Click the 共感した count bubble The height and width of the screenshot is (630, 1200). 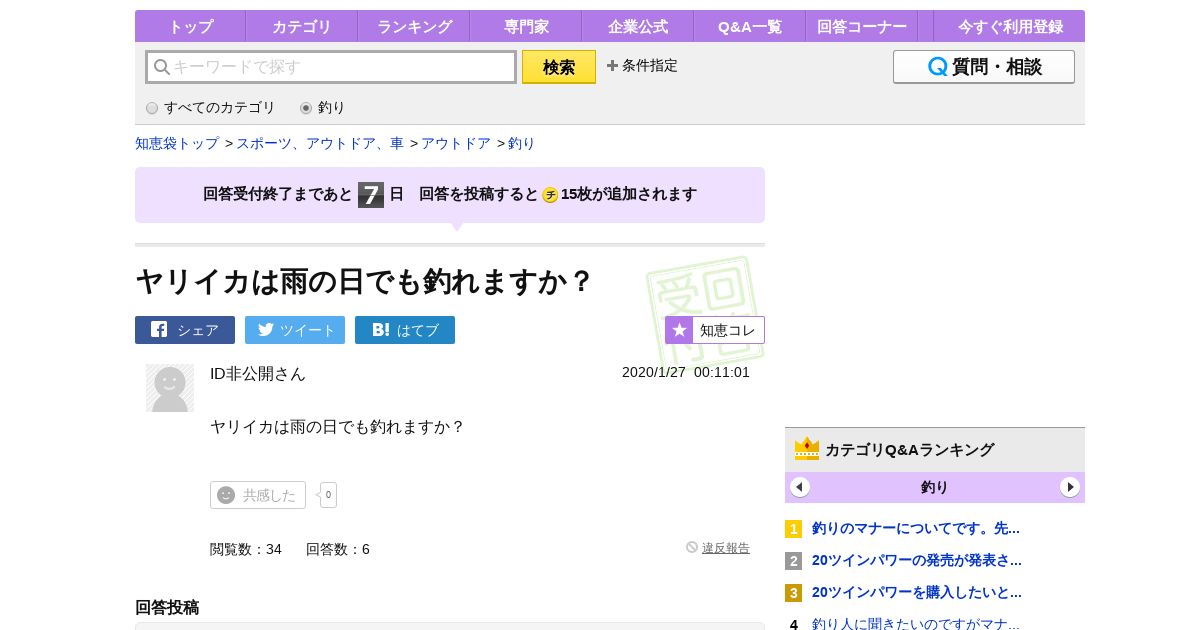pos(328,495)
